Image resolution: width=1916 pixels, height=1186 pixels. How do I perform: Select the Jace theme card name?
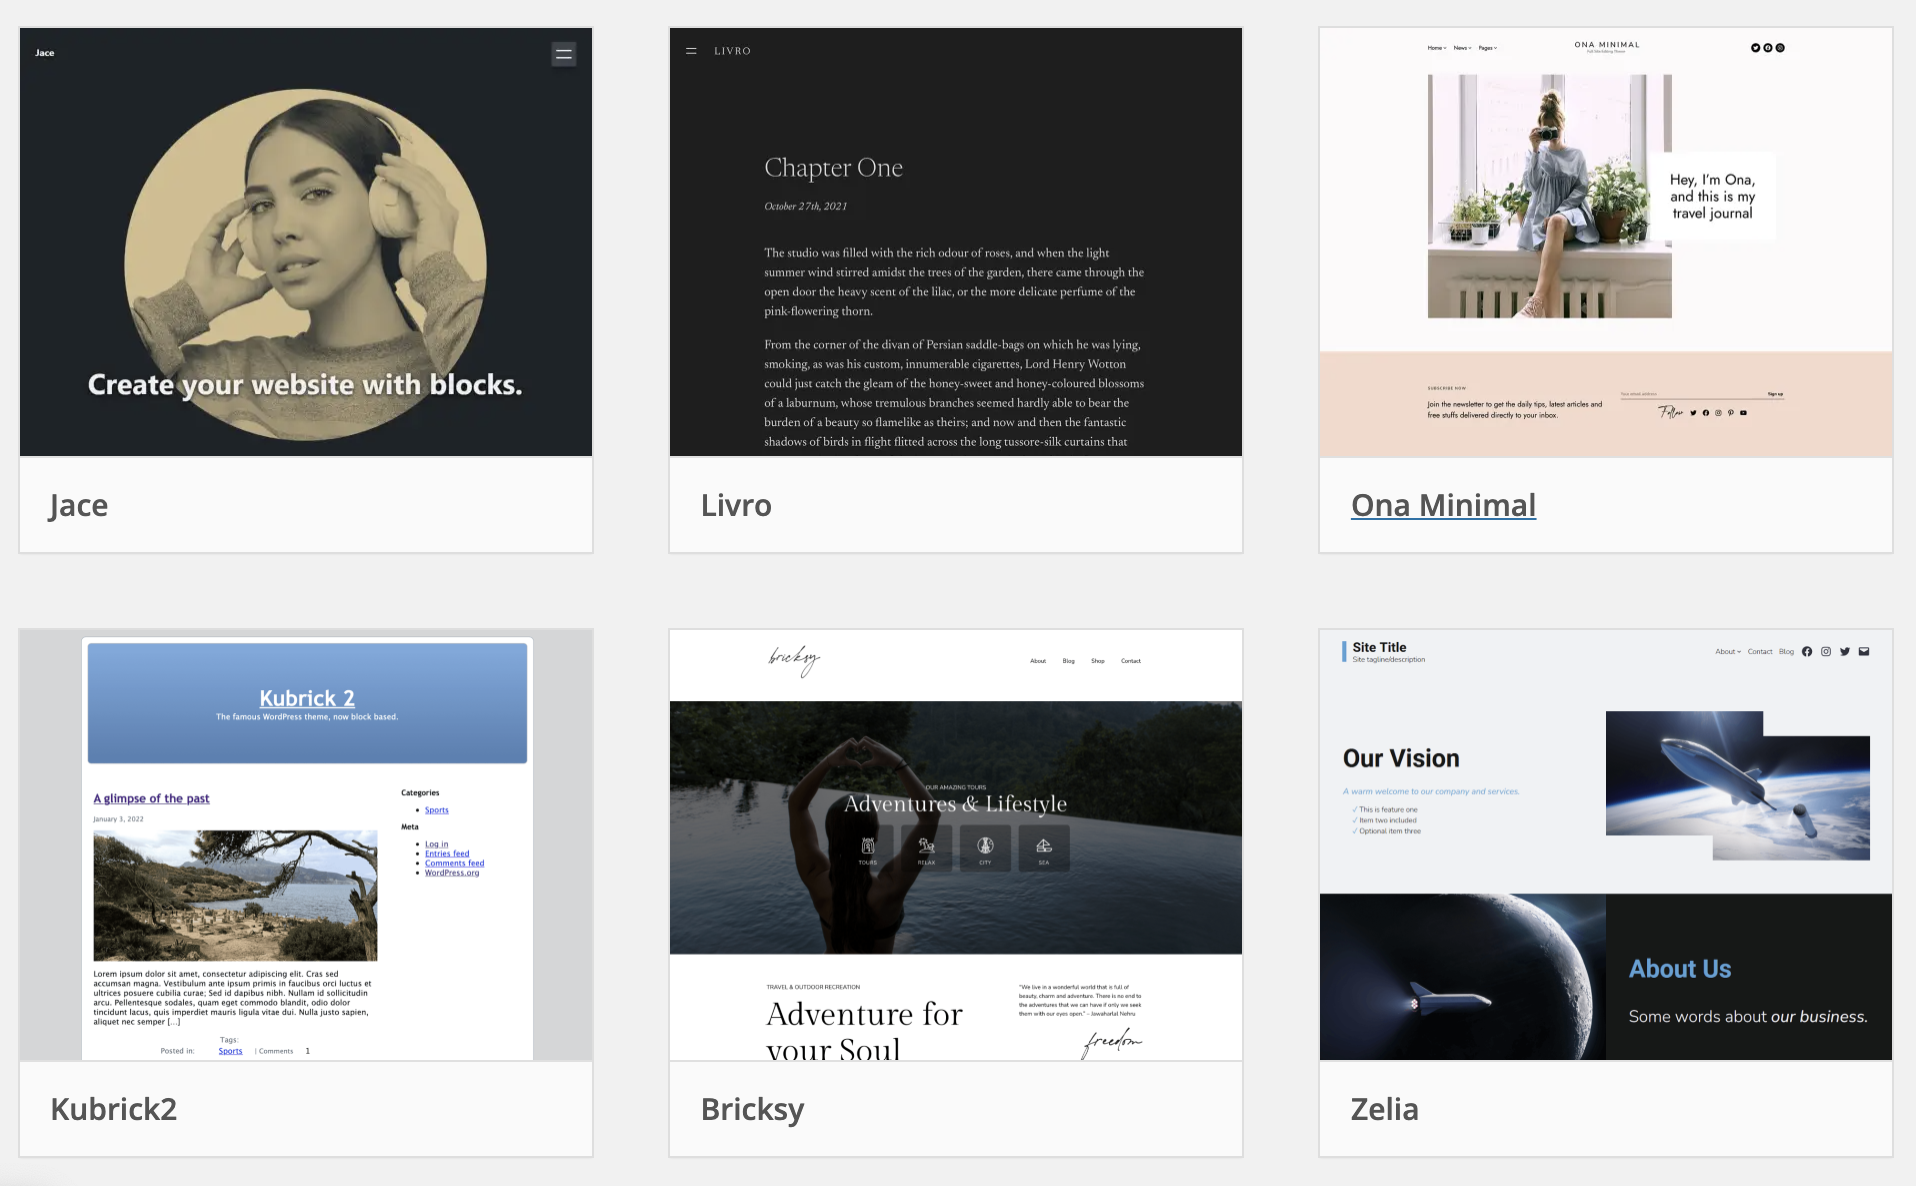(x=79, y=506)
